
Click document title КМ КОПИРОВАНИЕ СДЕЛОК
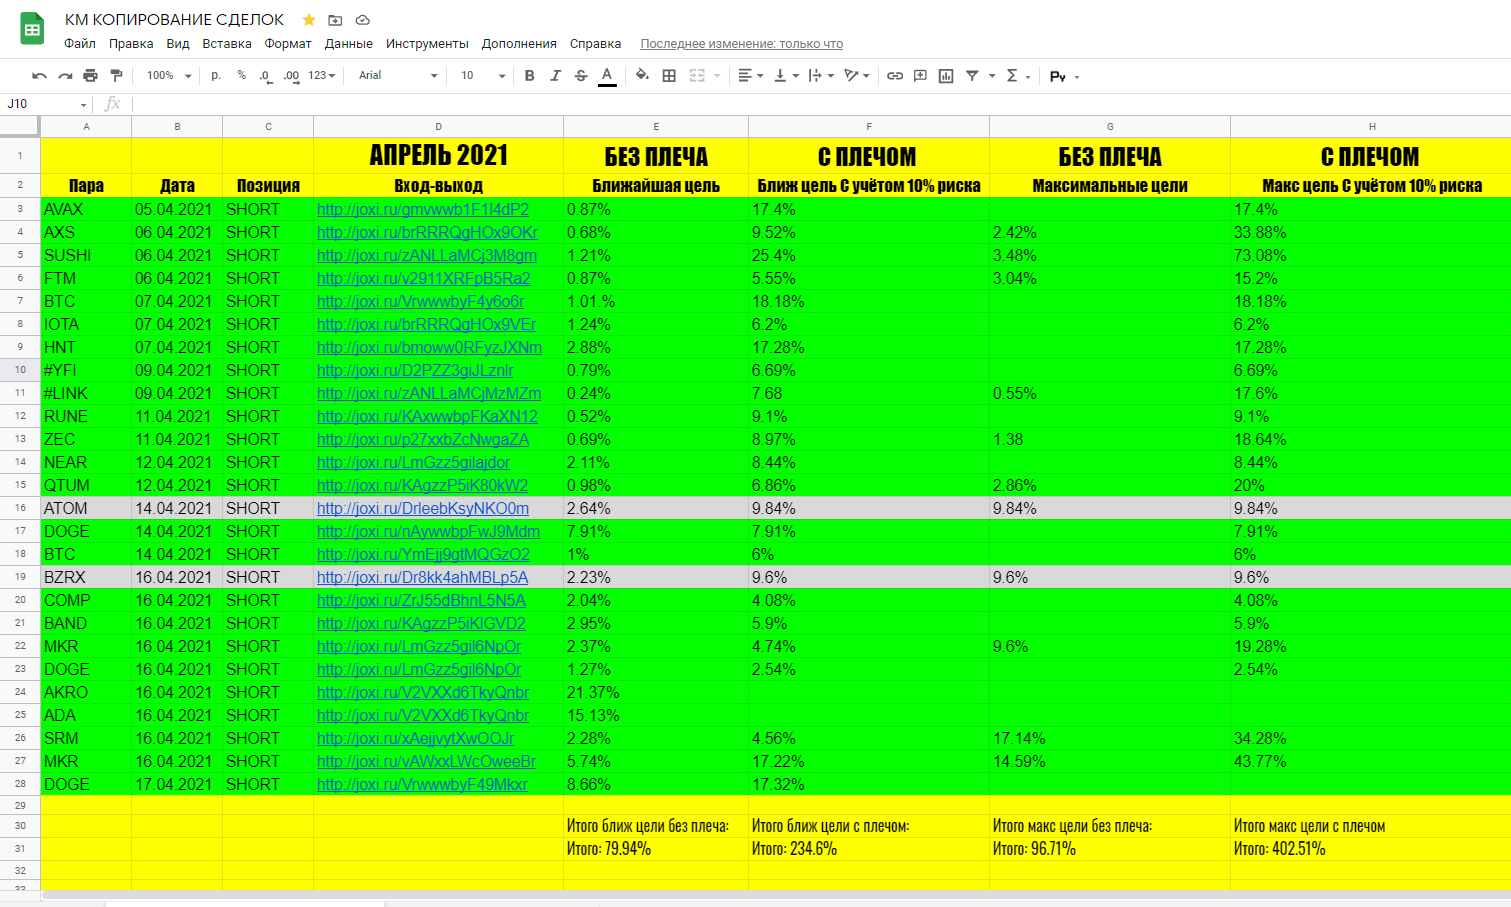(174, 20)
